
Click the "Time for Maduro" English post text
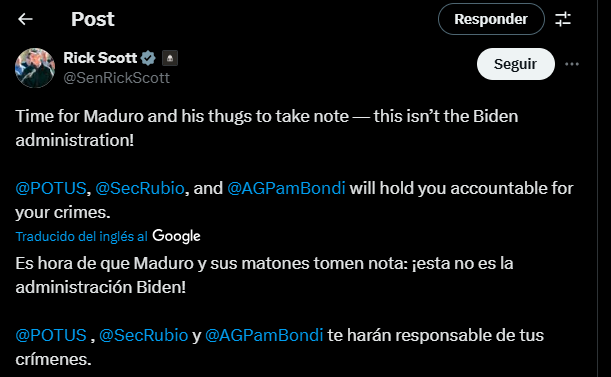(267, 128)
